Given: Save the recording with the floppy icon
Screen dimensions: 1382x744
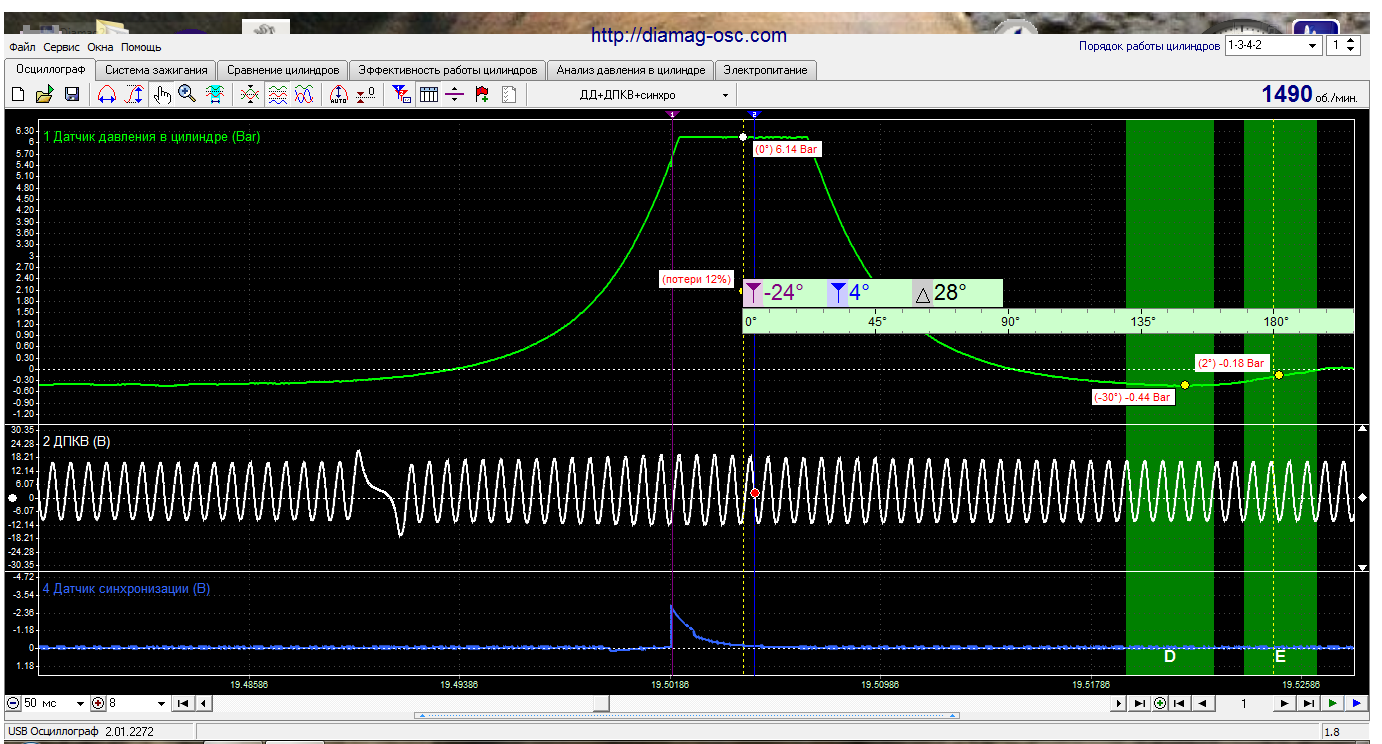Looking at the screenshot, I should pyautogui.click(x=72, y=94).
